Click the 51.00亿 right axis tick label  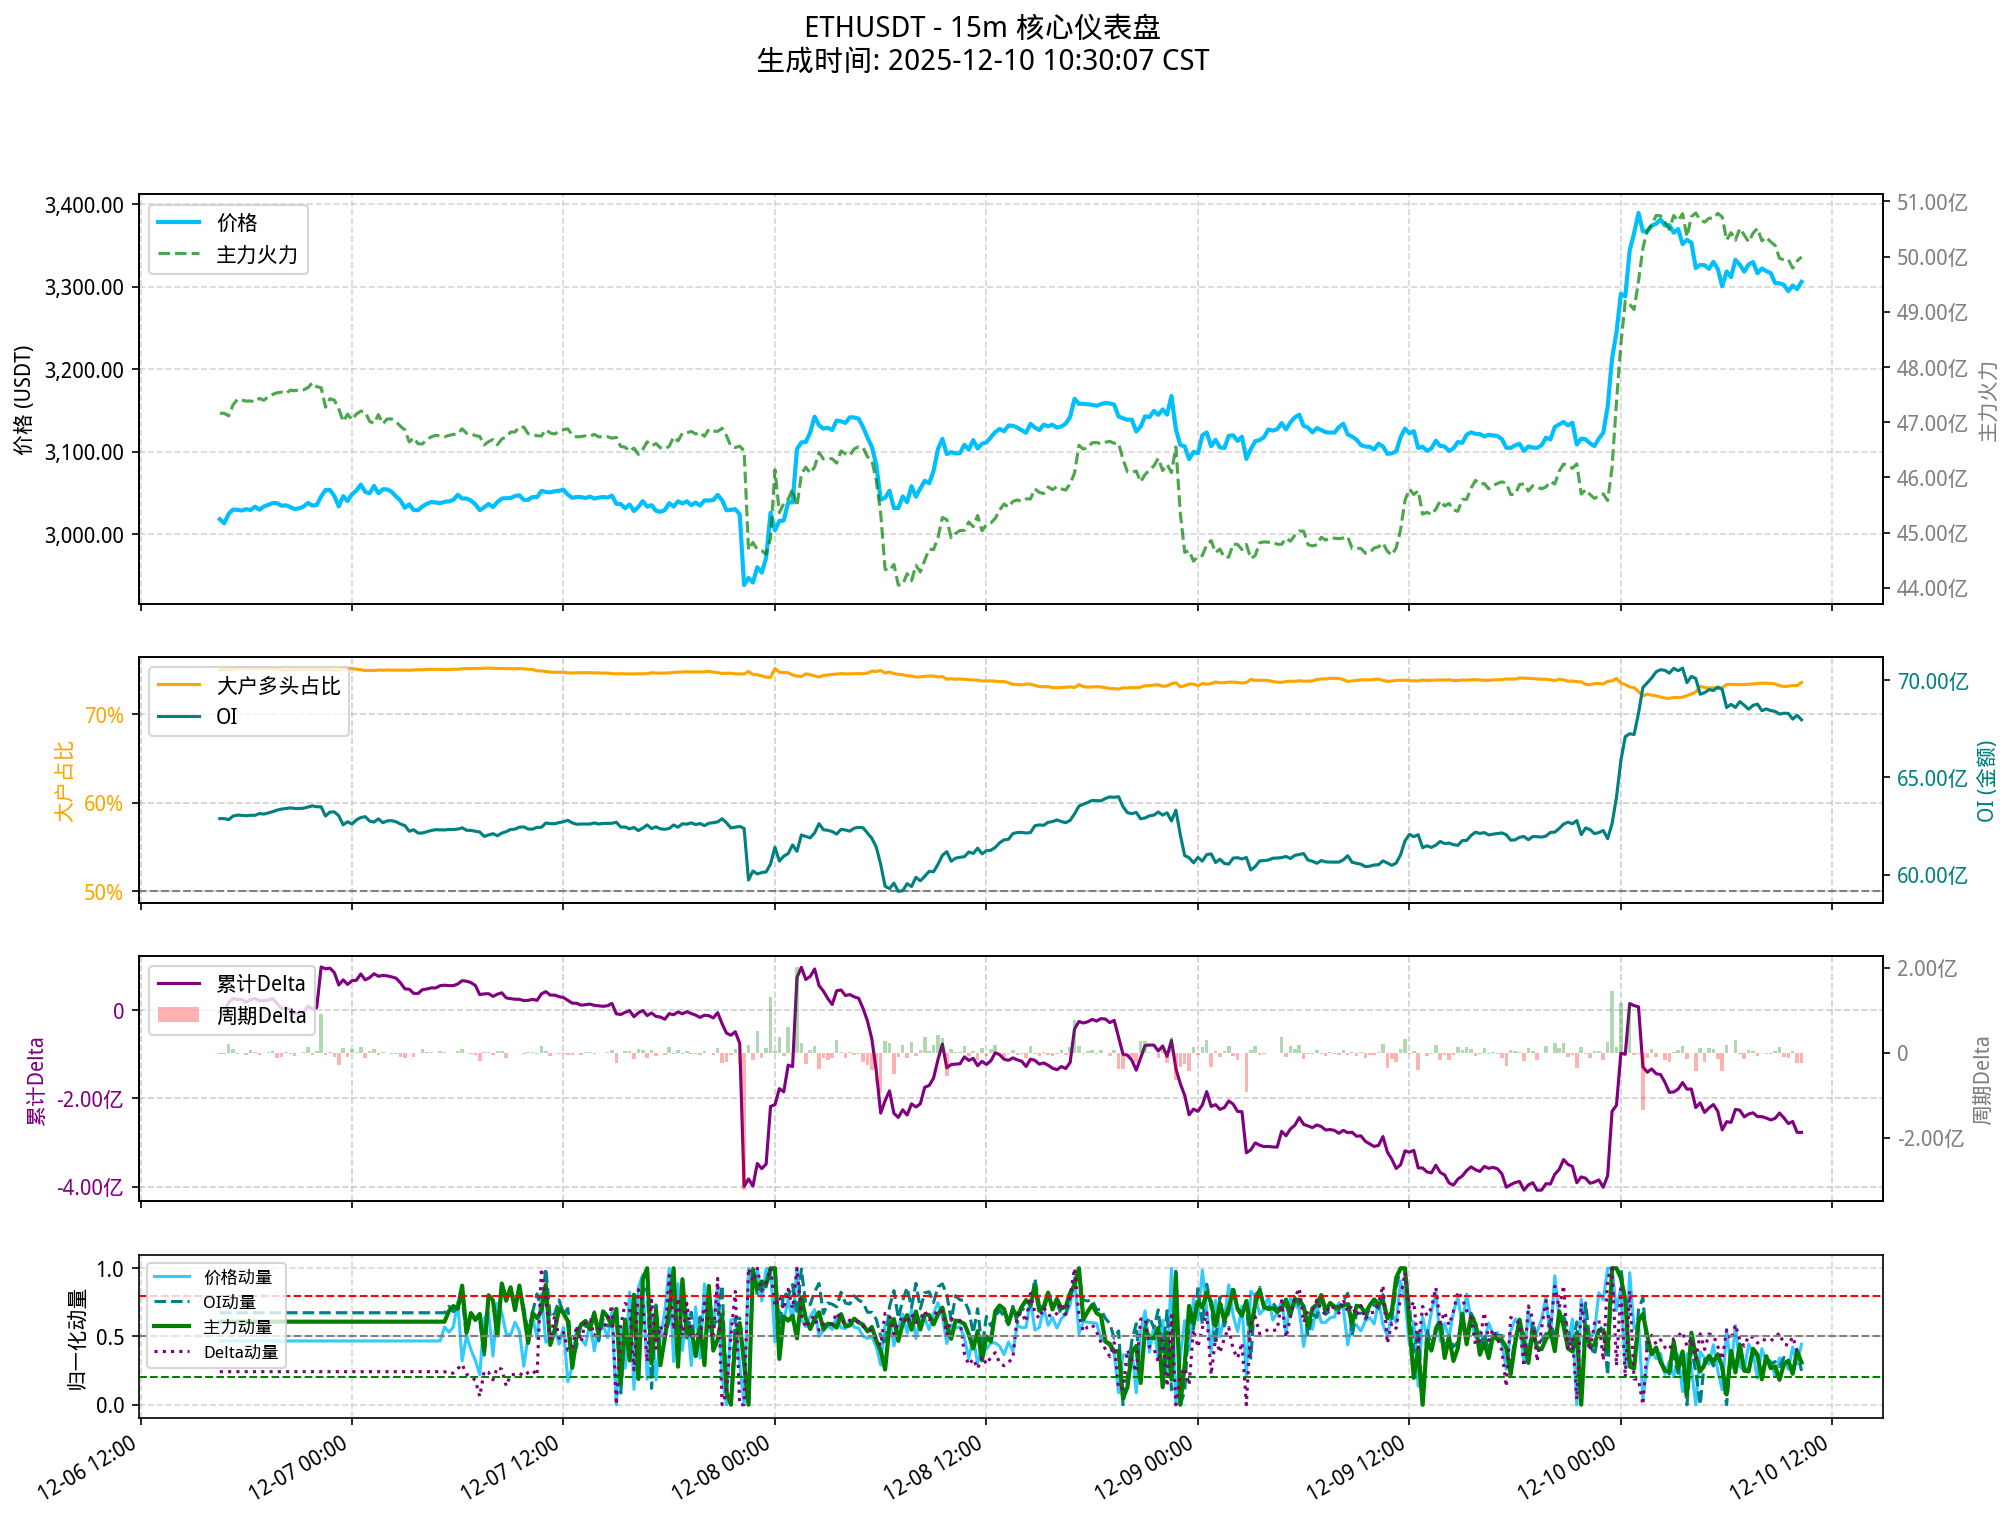pos(1932,204)
